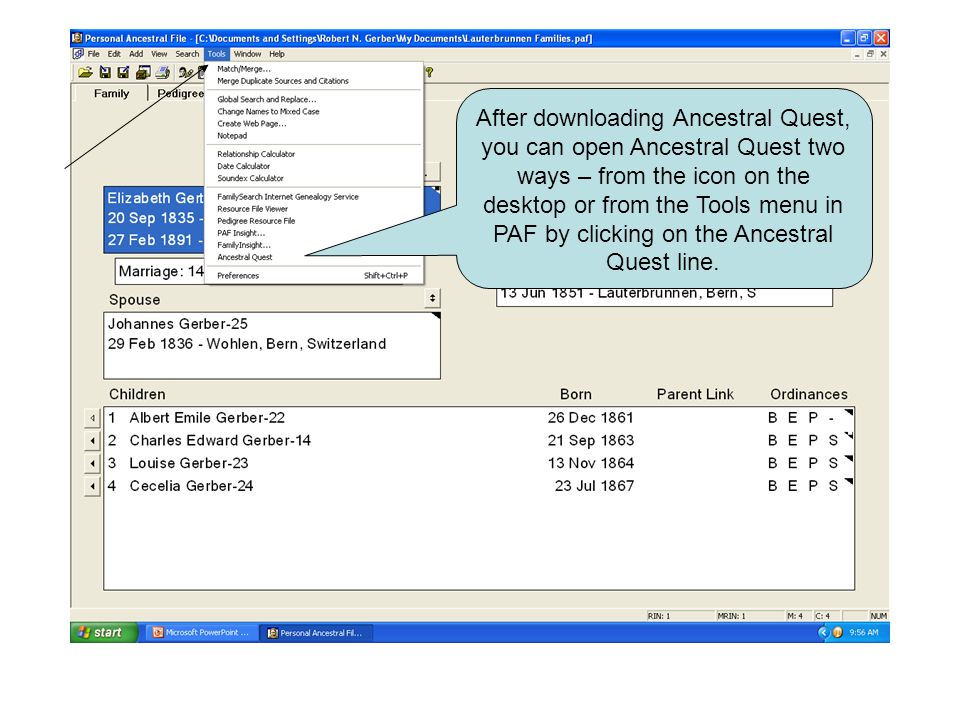Click the arrow button beside Albert Emile Gerber-22
This screenshot has height=720, width=960.
(x=92, y=418)
